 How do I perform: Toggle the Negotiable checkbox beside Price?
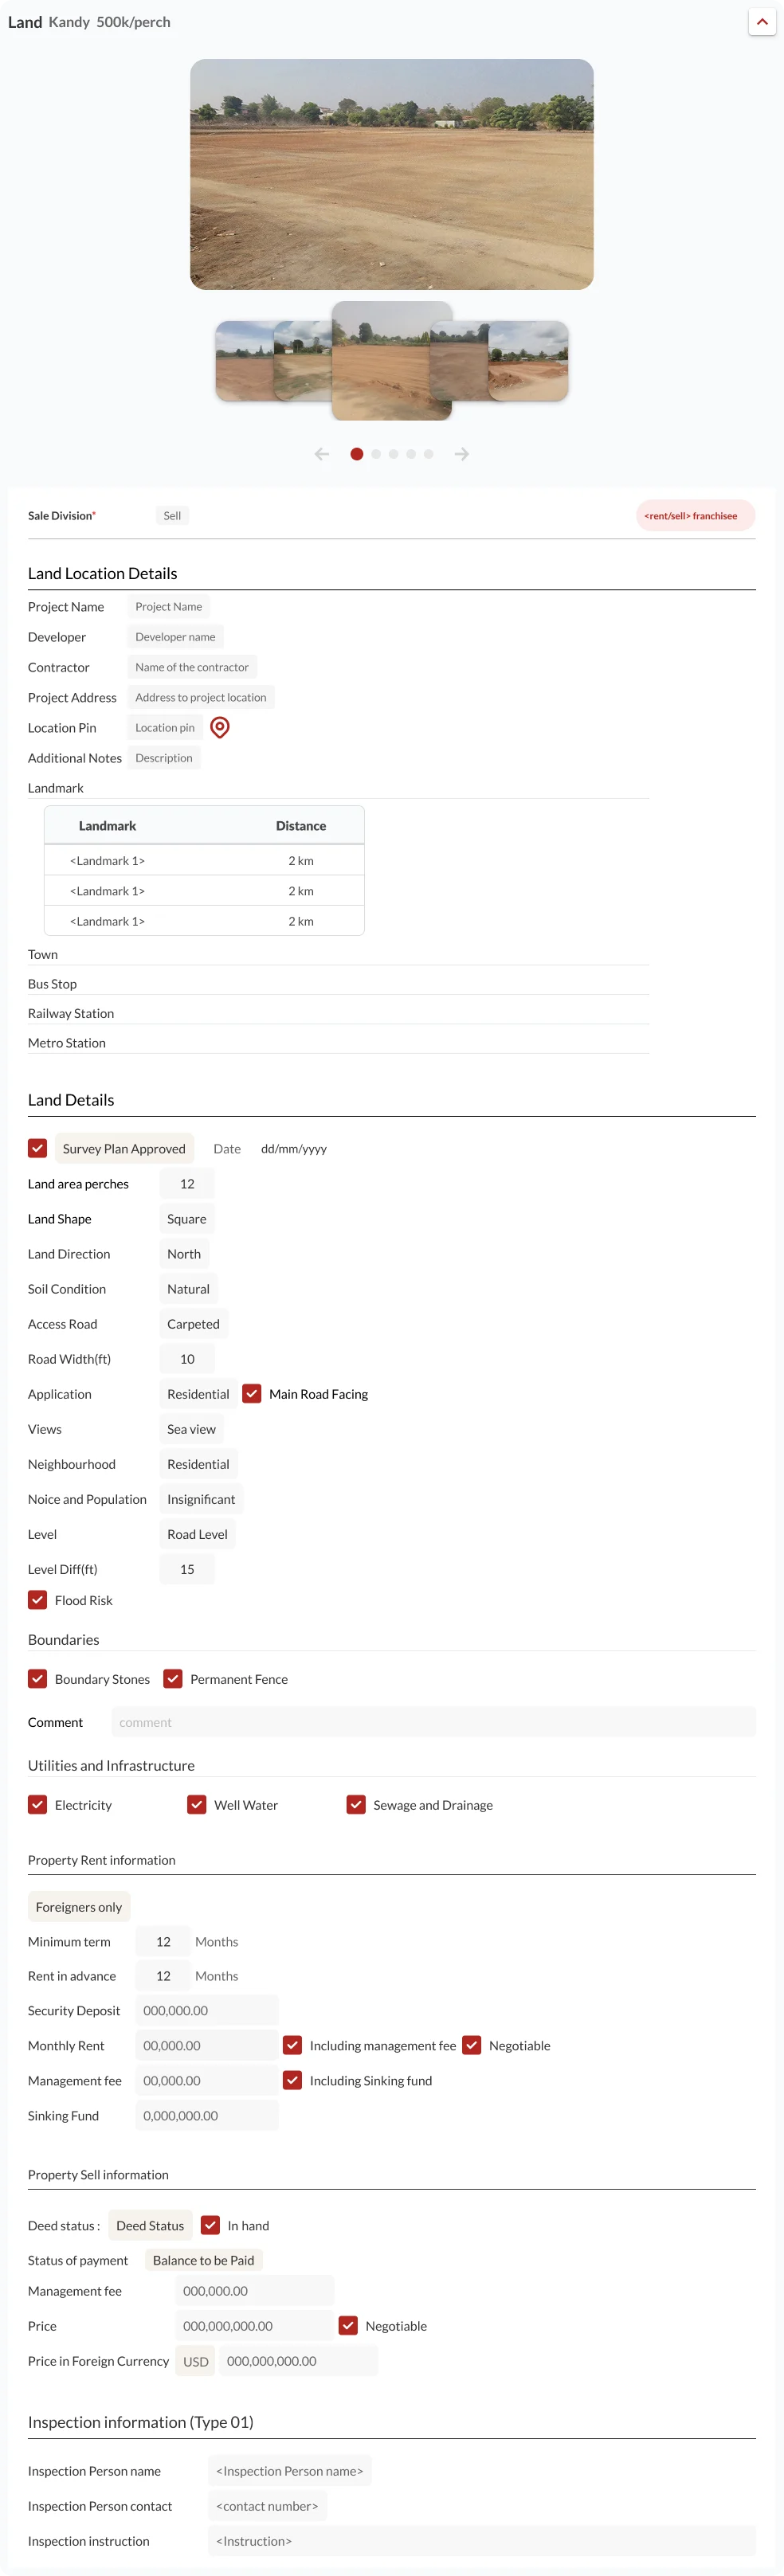click(x=349, y=2326)
